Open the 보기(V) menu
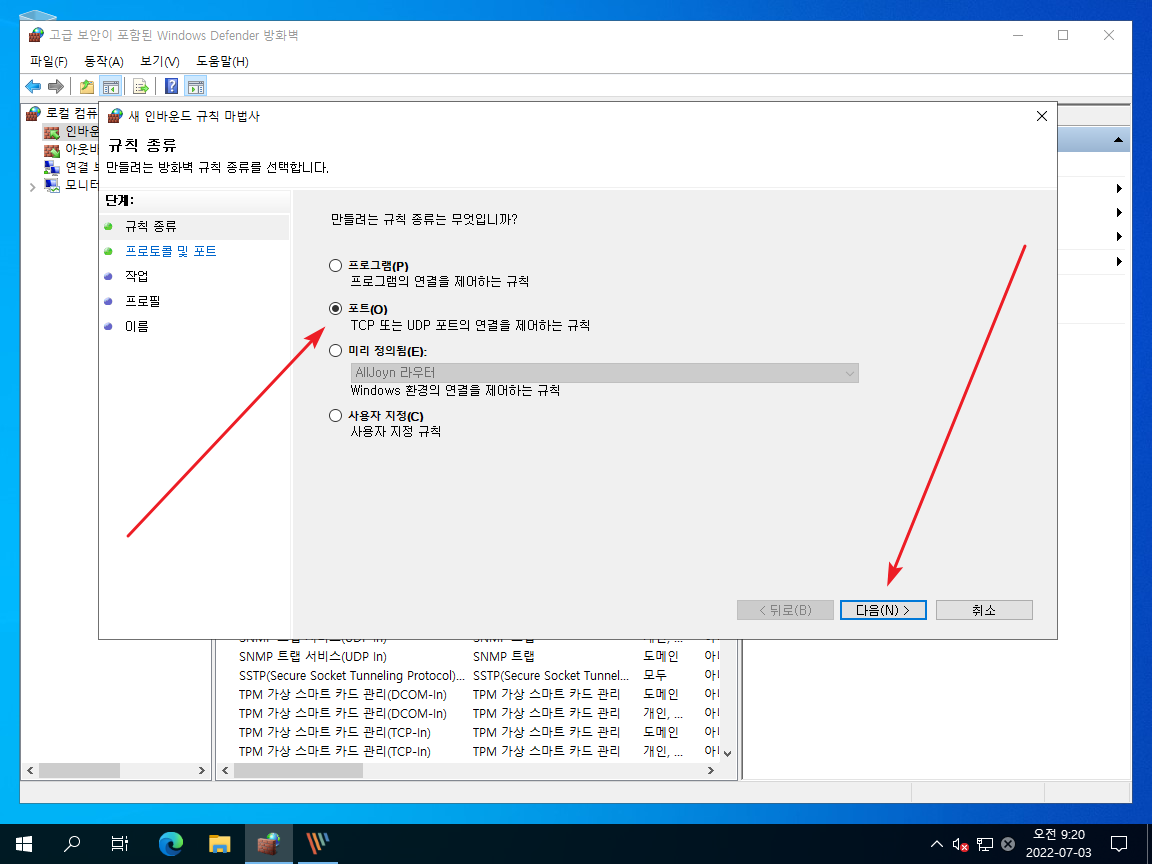The image size is (1152, 864). pos(159,62)
